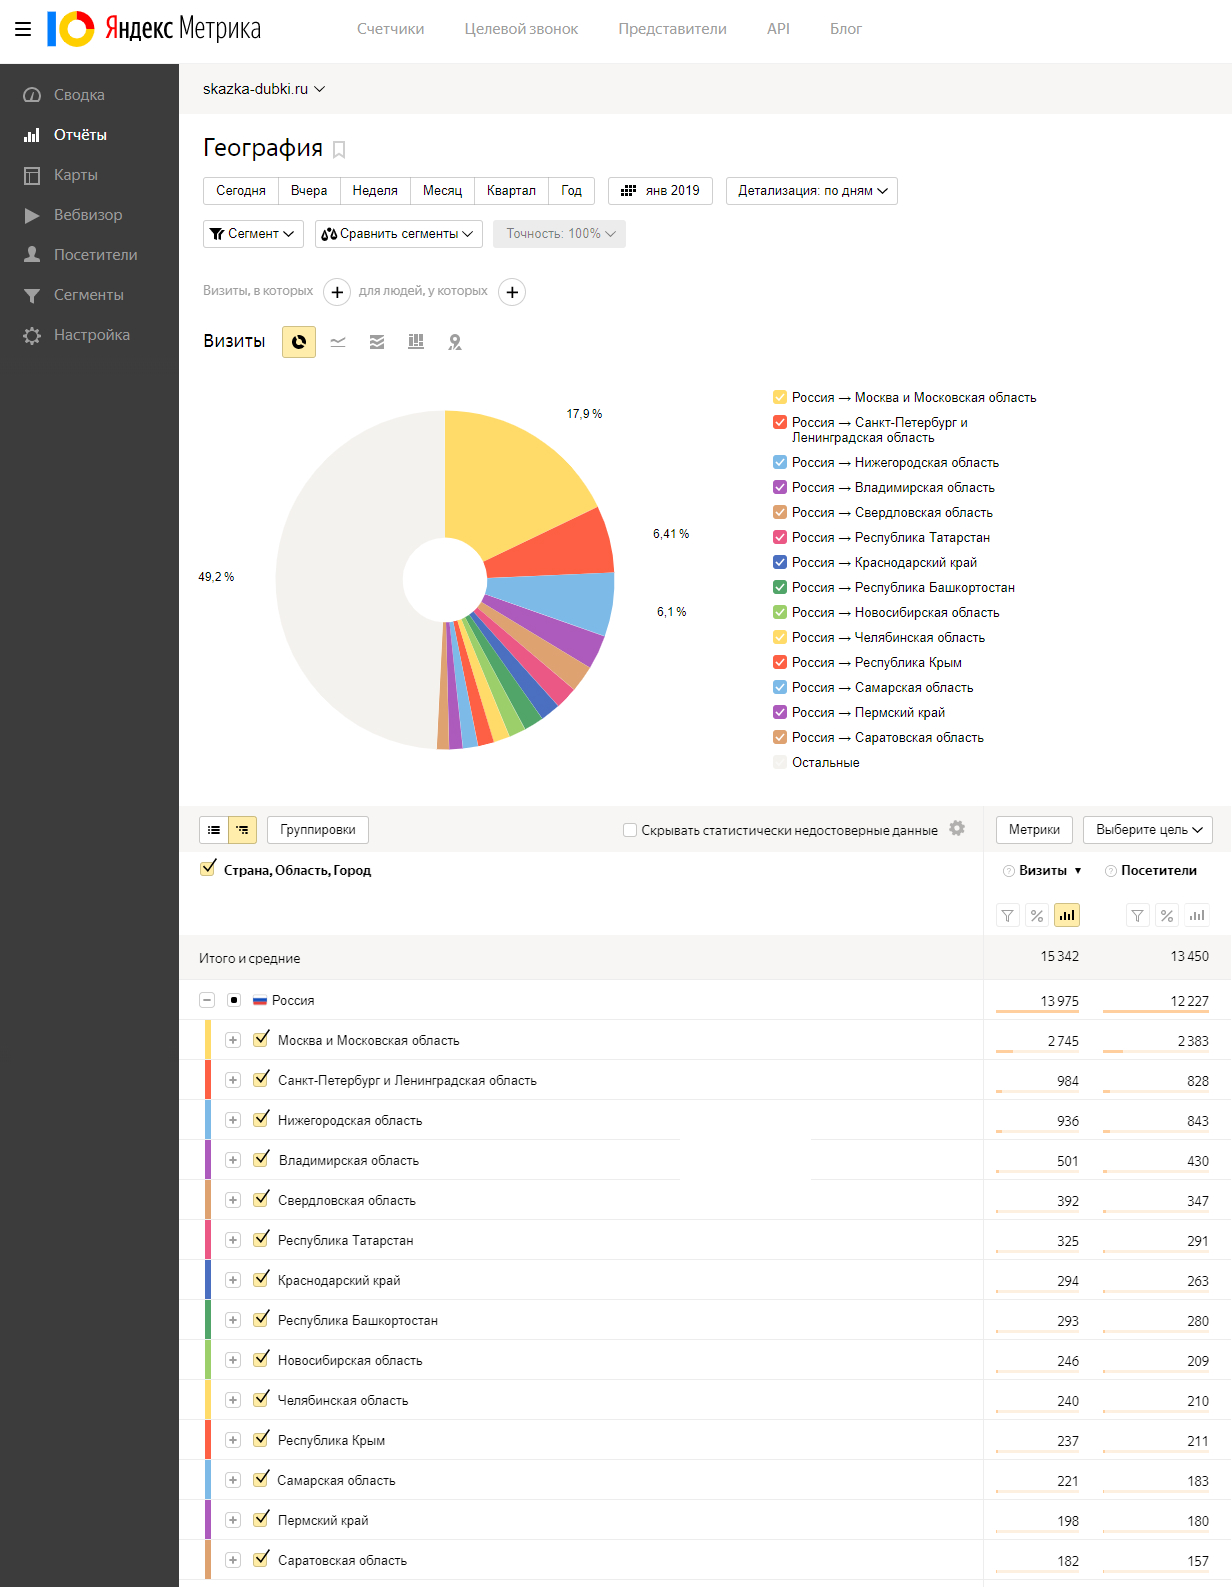Select tree list table view
Screen dimensions: 1232x1587
point(243,830)
